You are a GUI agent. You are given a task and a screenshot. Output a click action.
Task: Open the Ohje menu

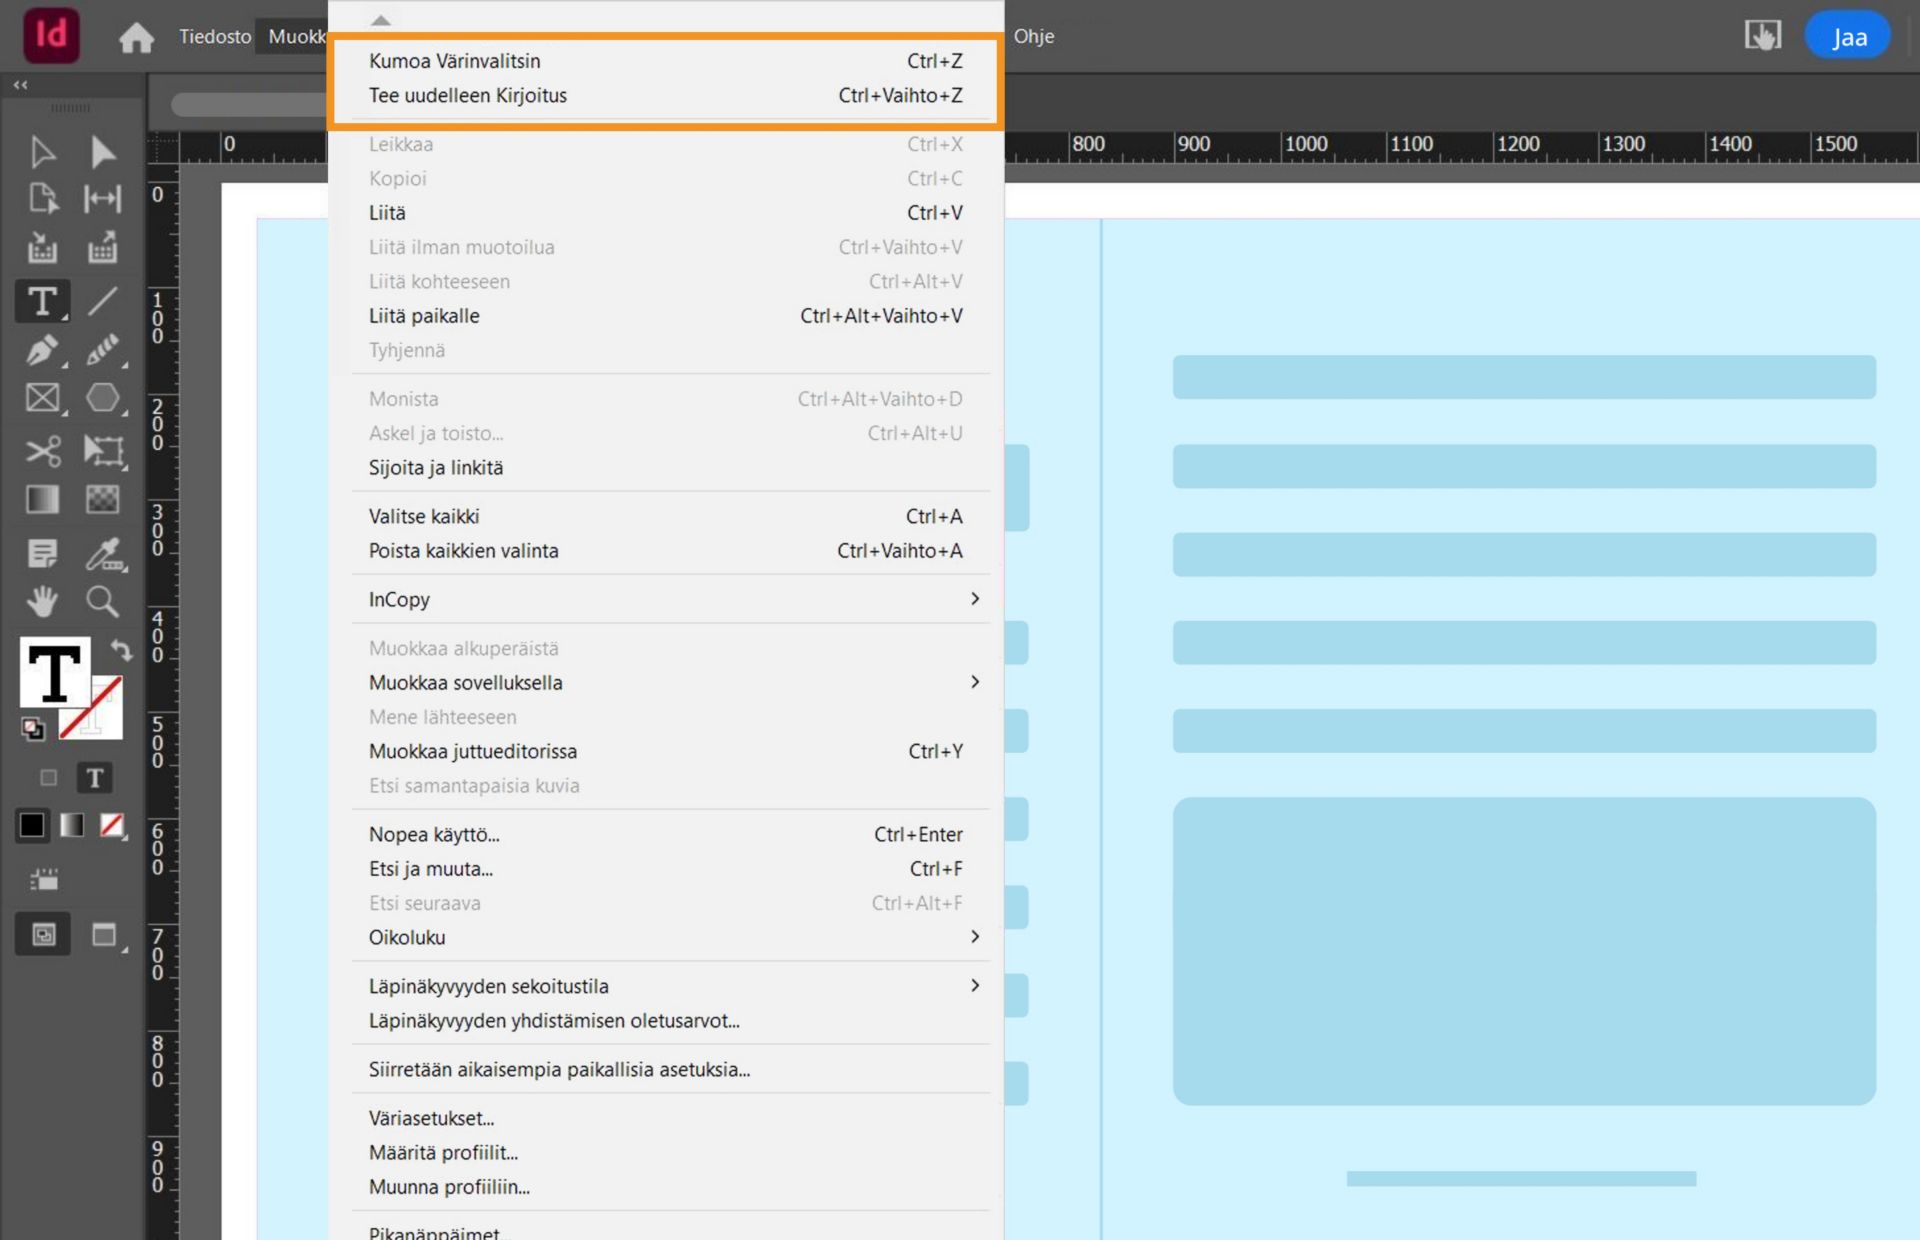click(1033, 37)
